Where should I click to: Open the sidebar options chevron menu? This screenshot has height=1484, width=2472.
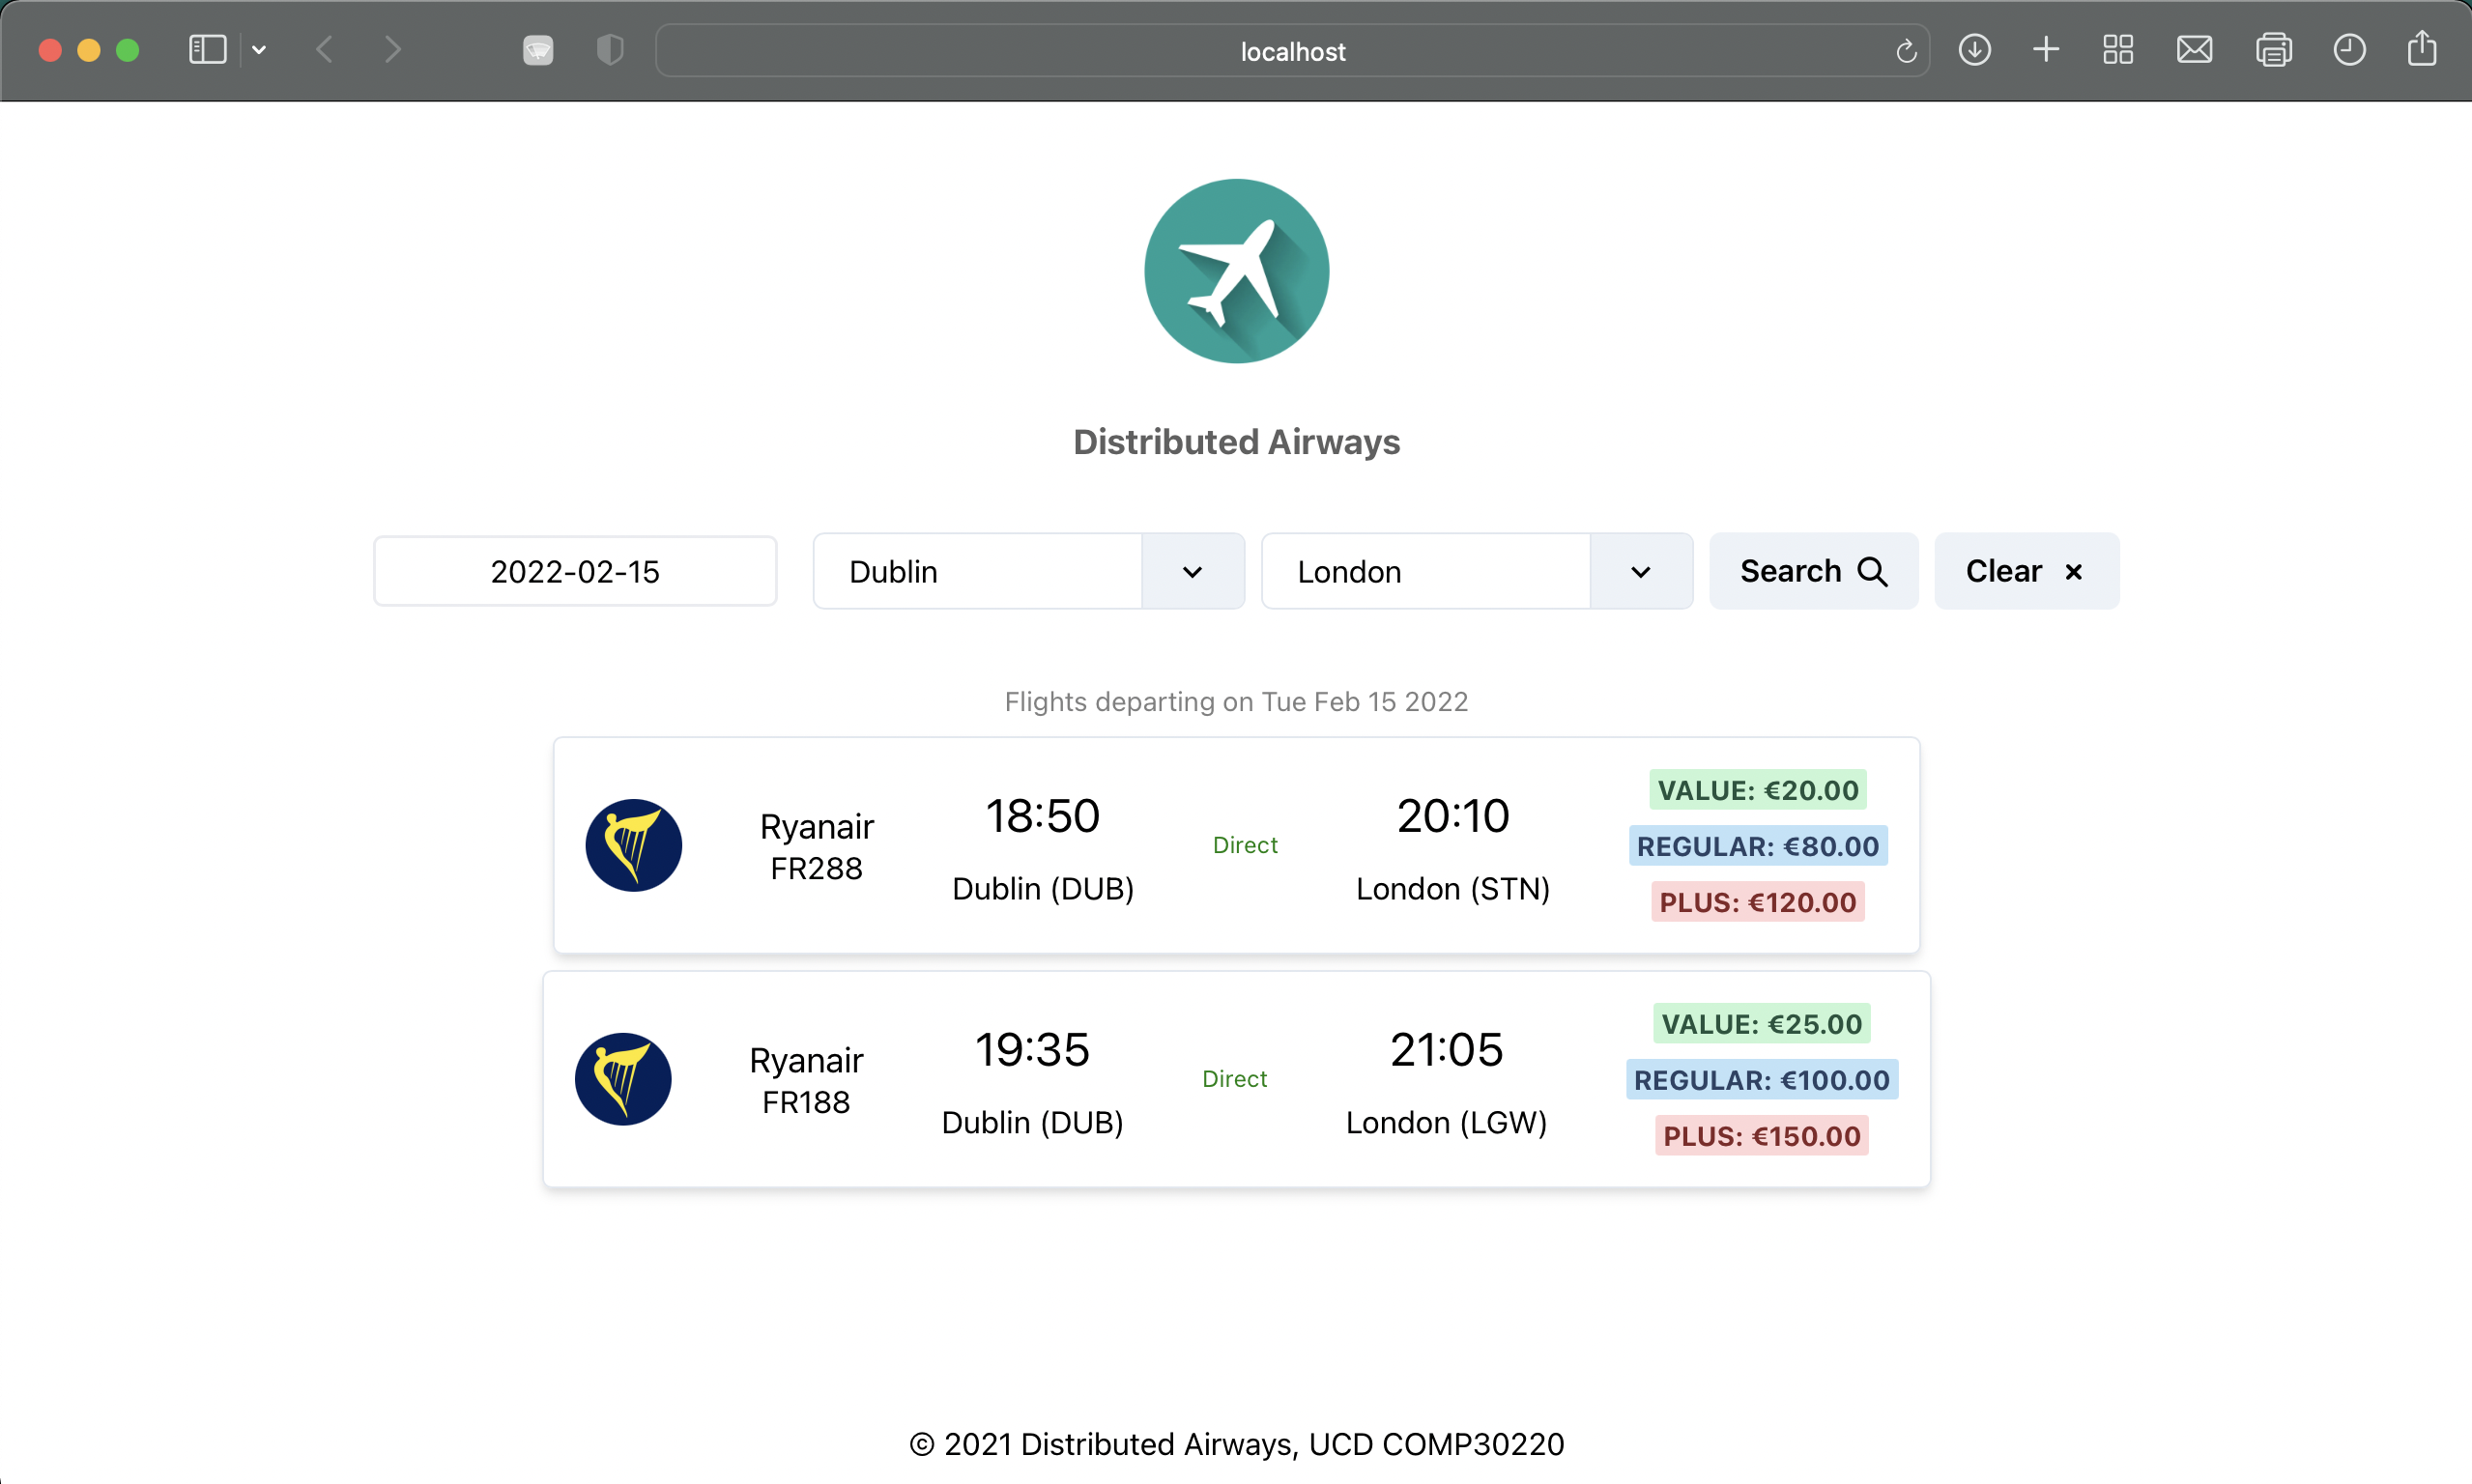[x=259, y=50]
